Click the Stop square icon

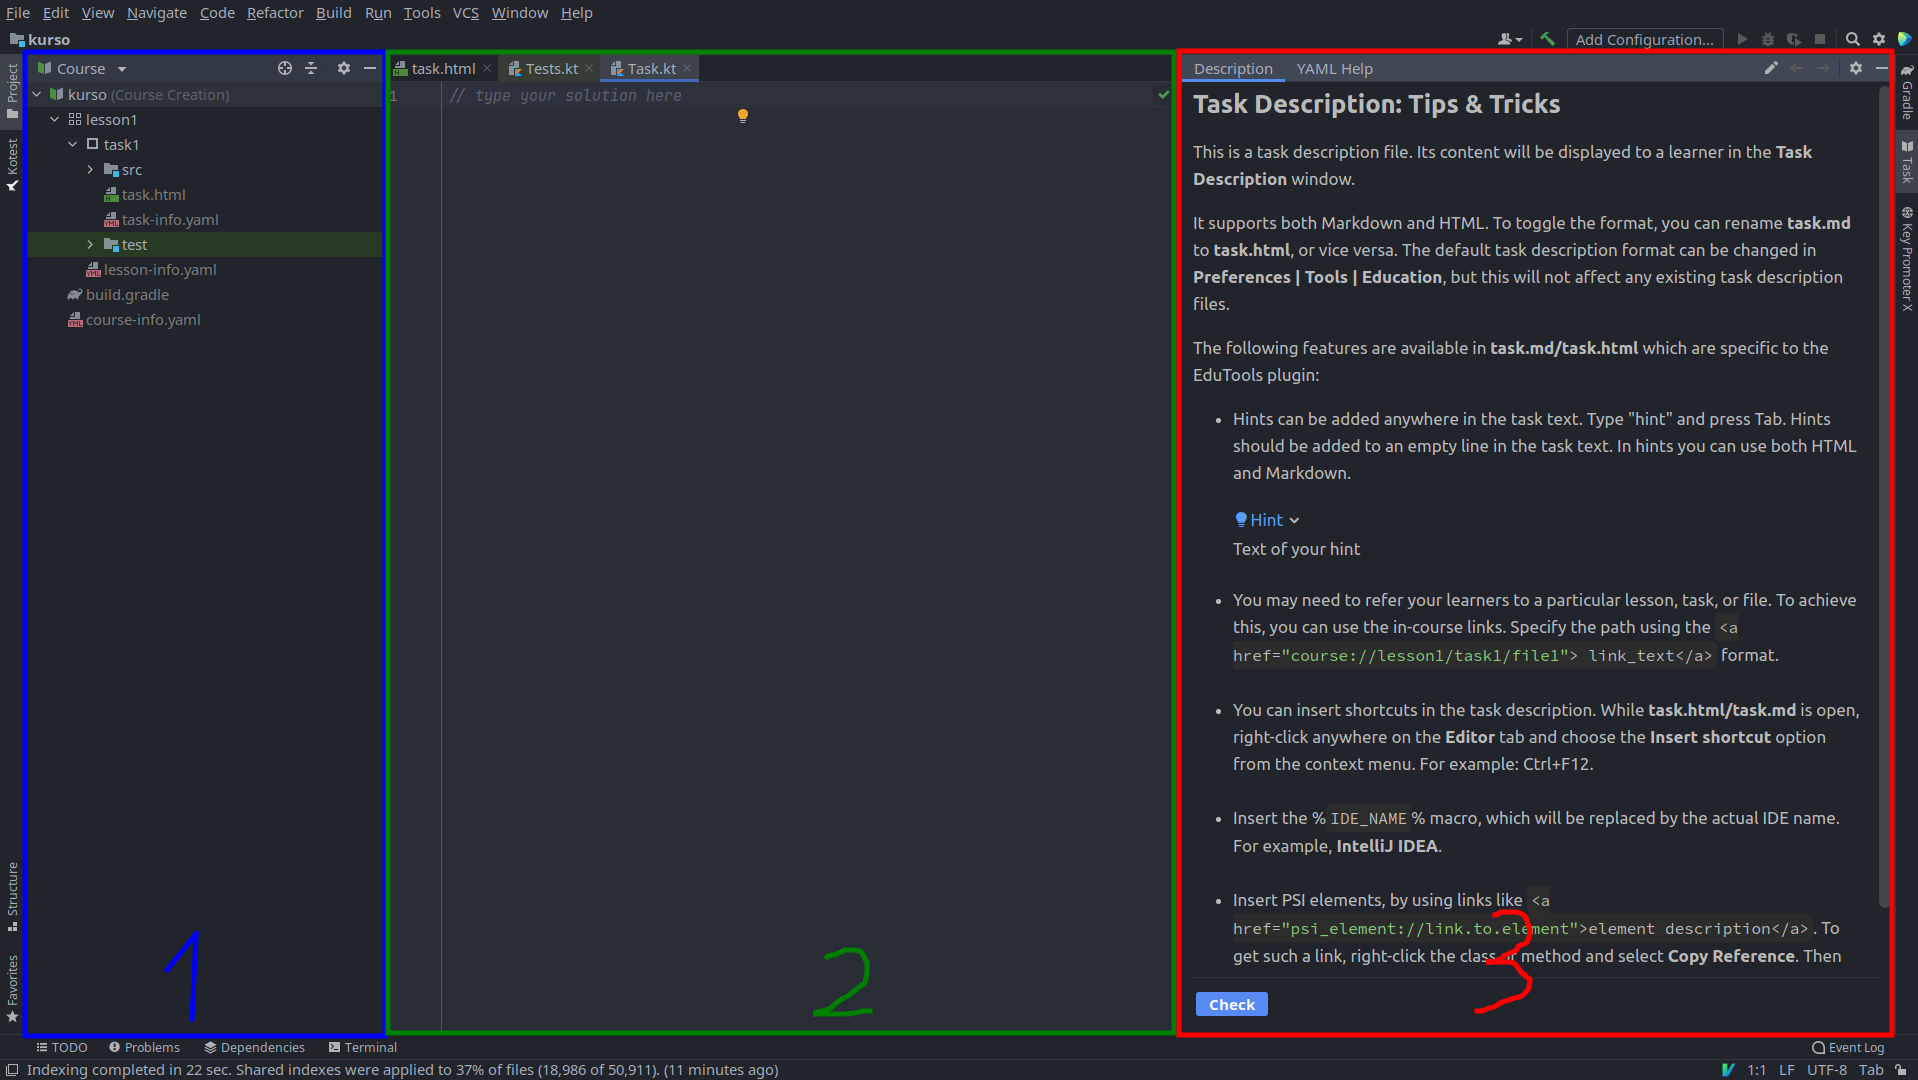click(1820, 39)
